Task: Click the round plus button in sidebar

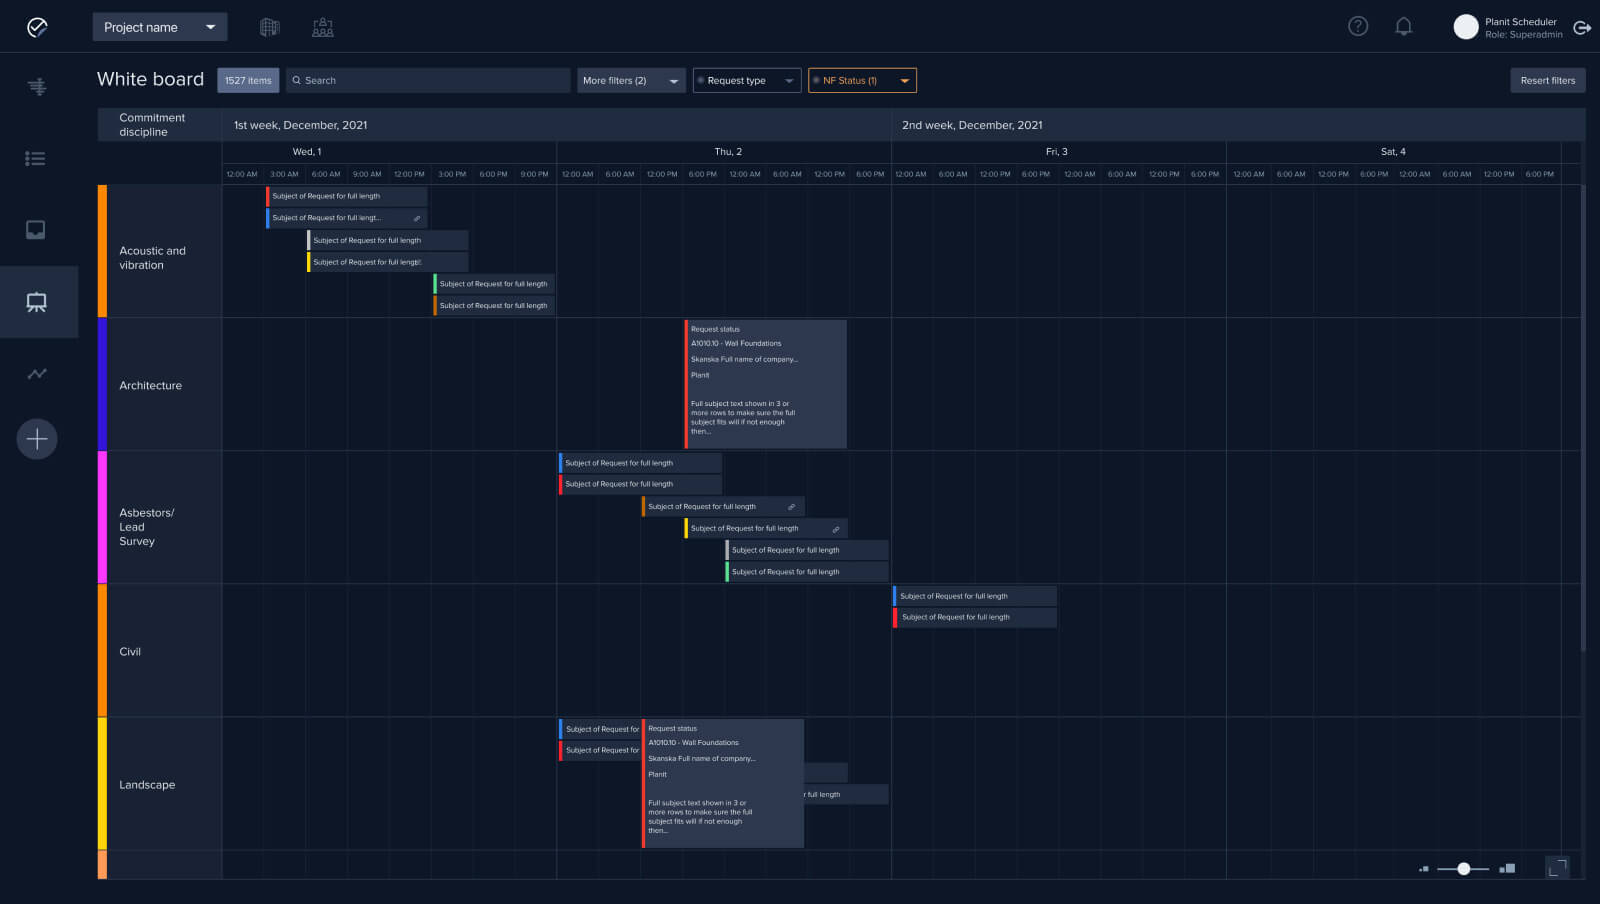Action: pos(37,439)
